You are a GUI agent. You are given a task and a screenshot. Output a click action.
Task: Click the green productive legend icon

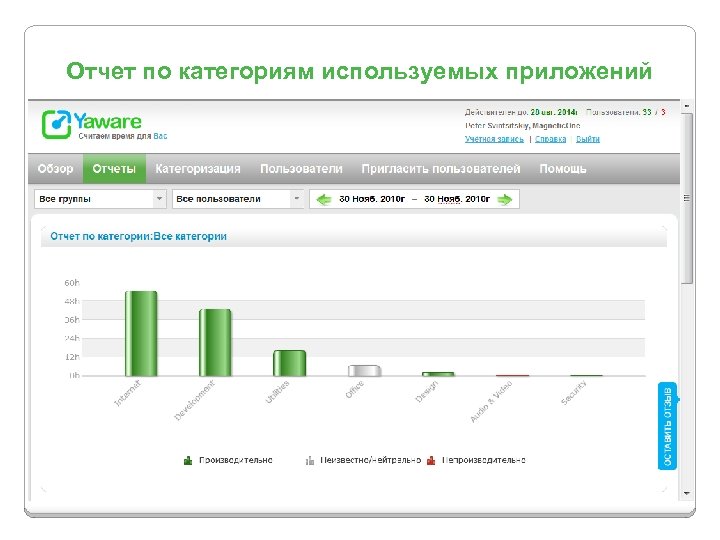tap(188, 460)
